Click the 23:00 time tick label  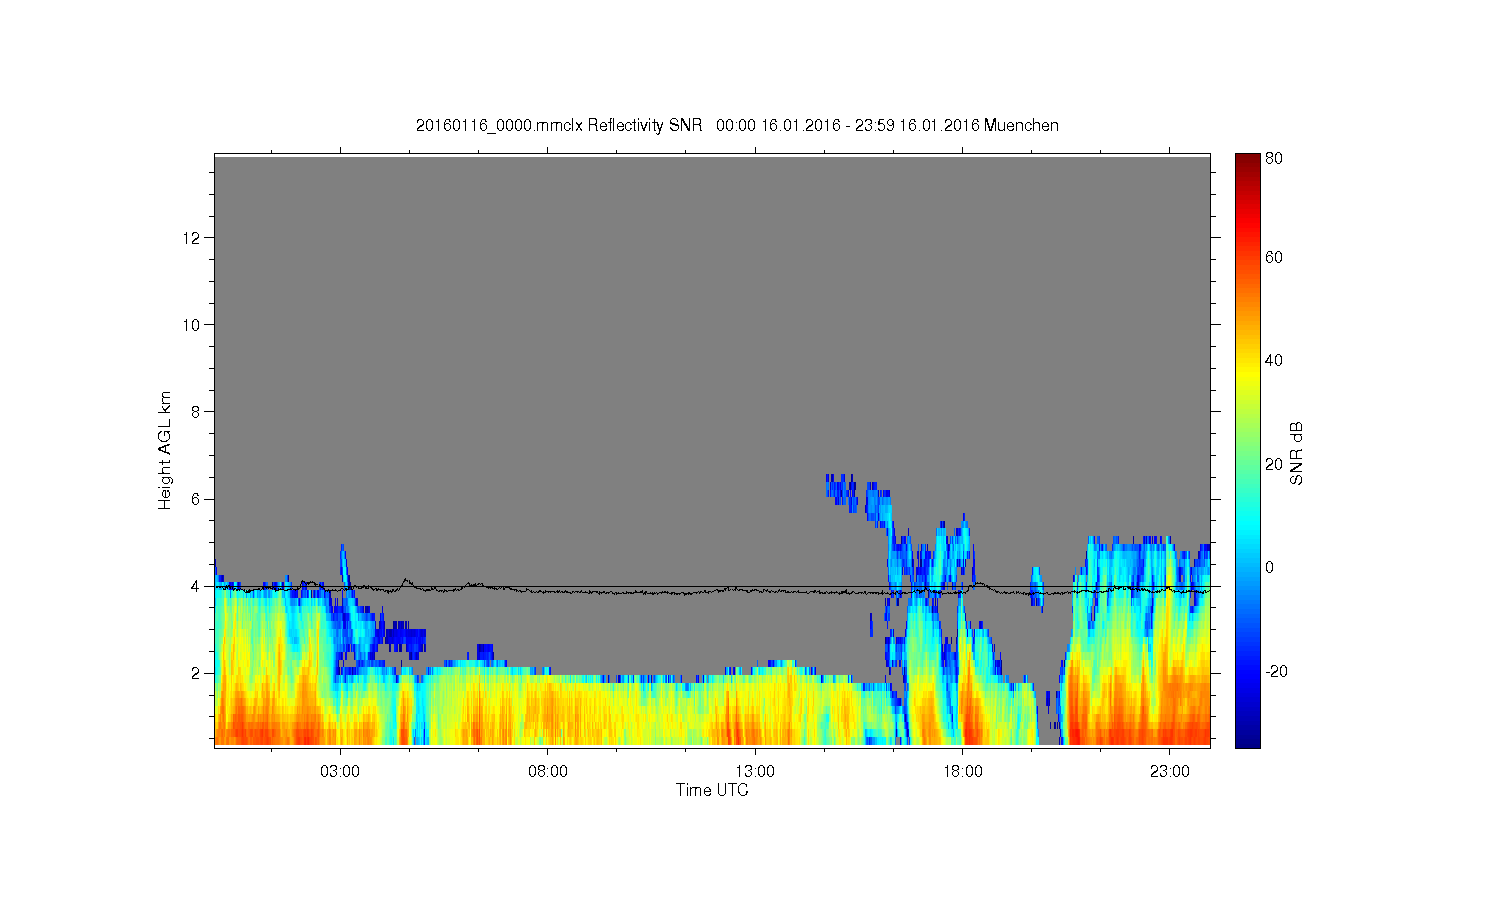click(x=1170, y=772)
